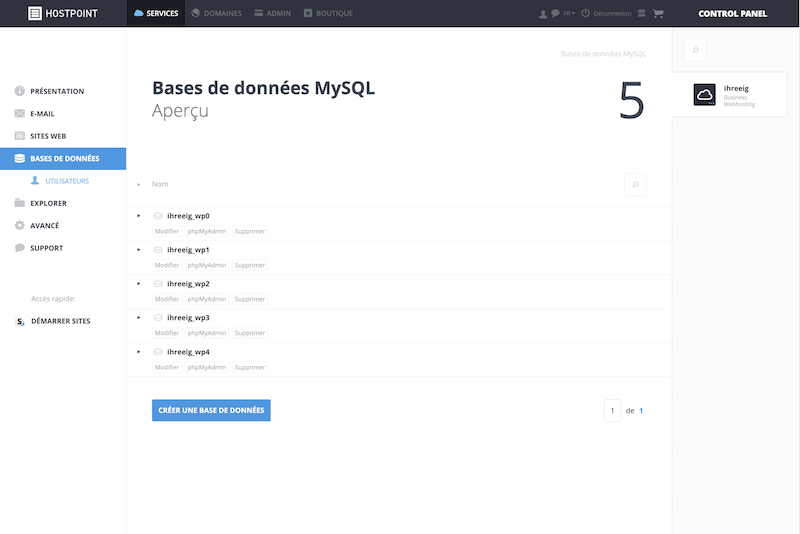Click the top-right search box
The width and height of the screenshot is (800, 534).
(695, 50)
